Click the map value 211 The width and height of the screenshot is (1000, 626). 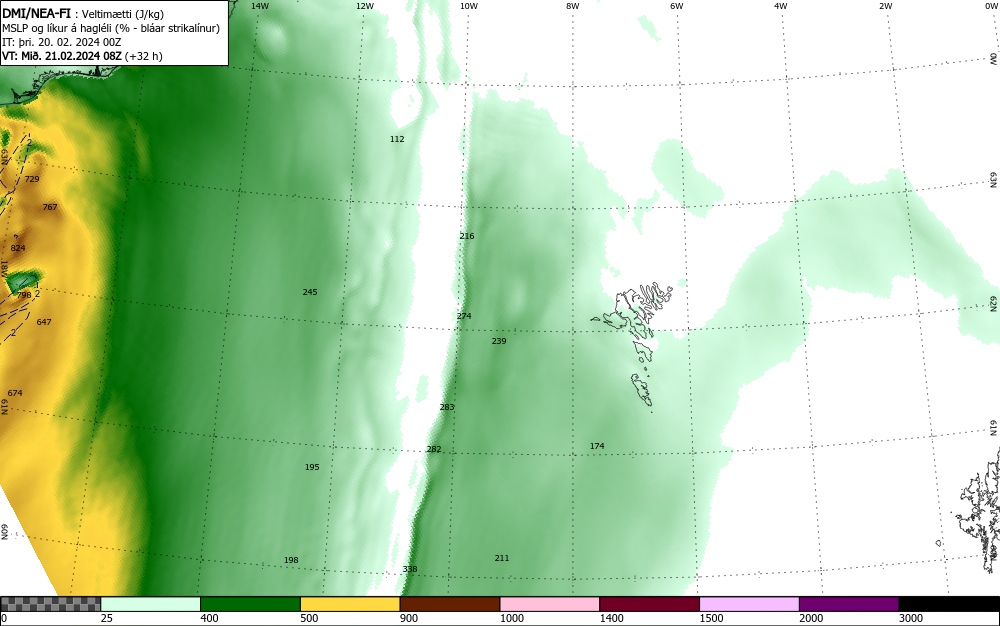(502, 558)
